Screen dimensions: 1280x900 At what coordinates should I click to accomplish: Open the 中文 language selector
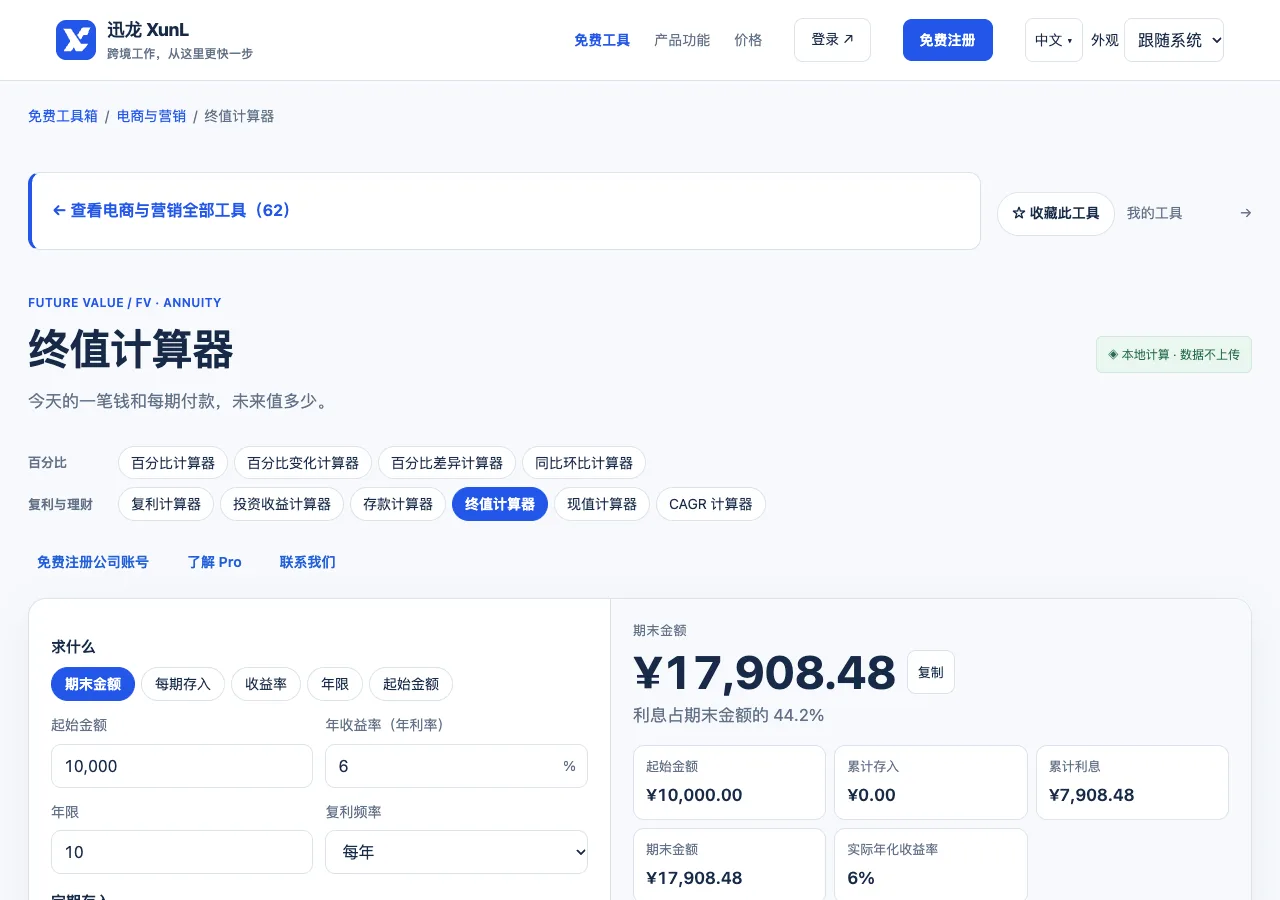(1054, 40)
